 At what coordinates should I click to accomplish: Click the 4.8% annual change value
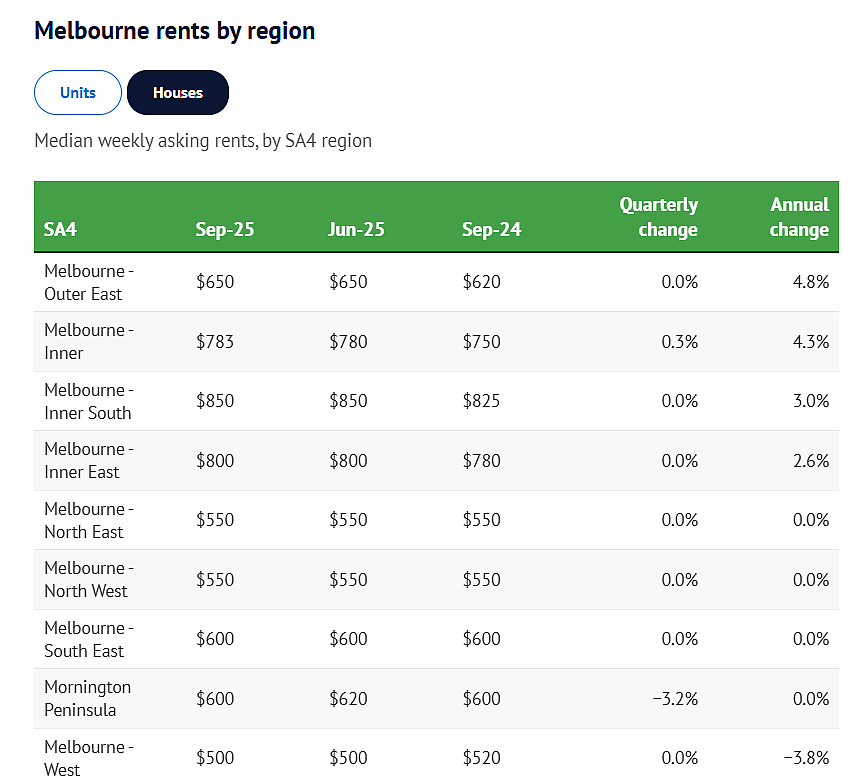811,282
